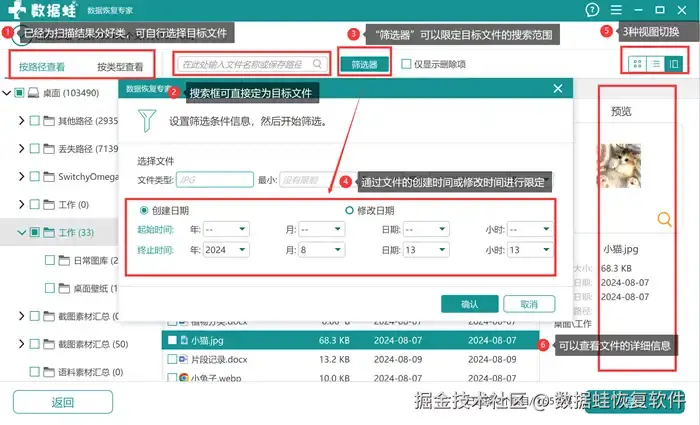
Task: Switch to preview pane view
Action: [674, 64]
